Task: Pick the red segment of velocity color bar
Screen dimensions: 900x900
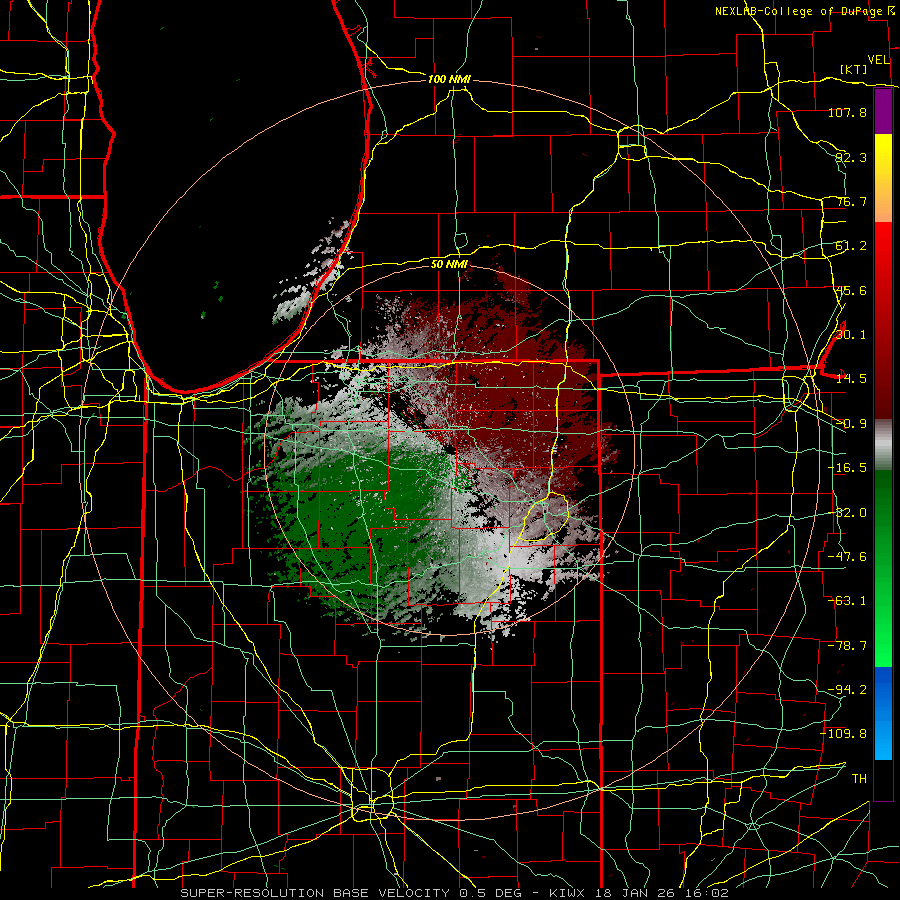Action: point(883,320)
